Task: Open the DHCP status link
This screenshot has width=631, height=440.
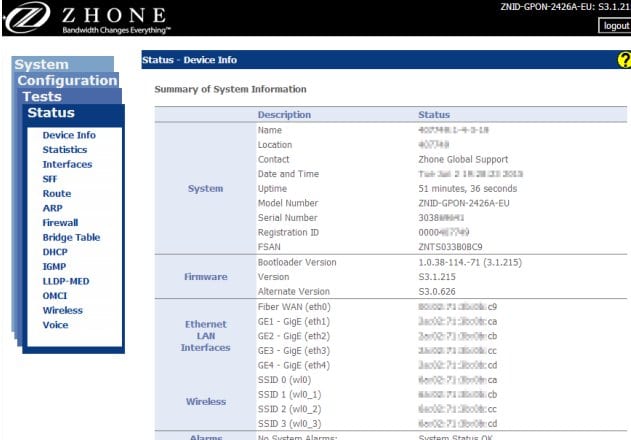Action: click(55, 252)
